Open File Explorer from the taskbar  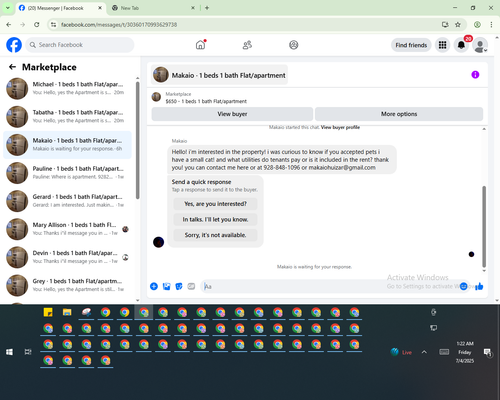pos(67,312)
